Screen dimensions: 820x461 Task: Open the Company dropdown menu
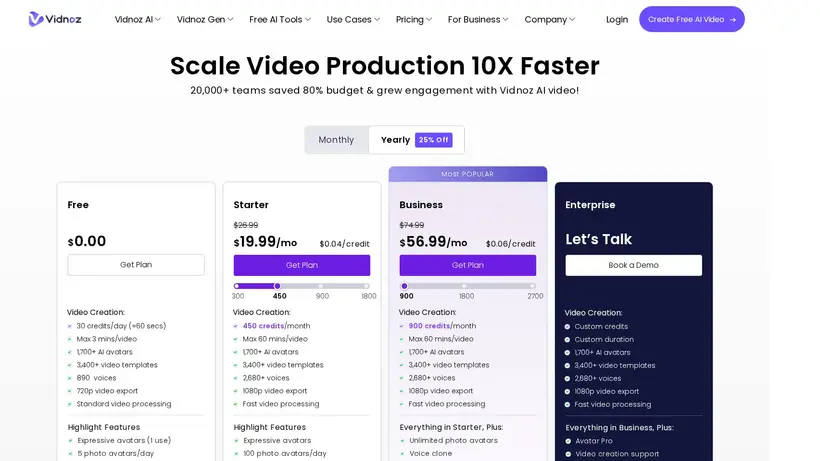click(x=550, y=19)
